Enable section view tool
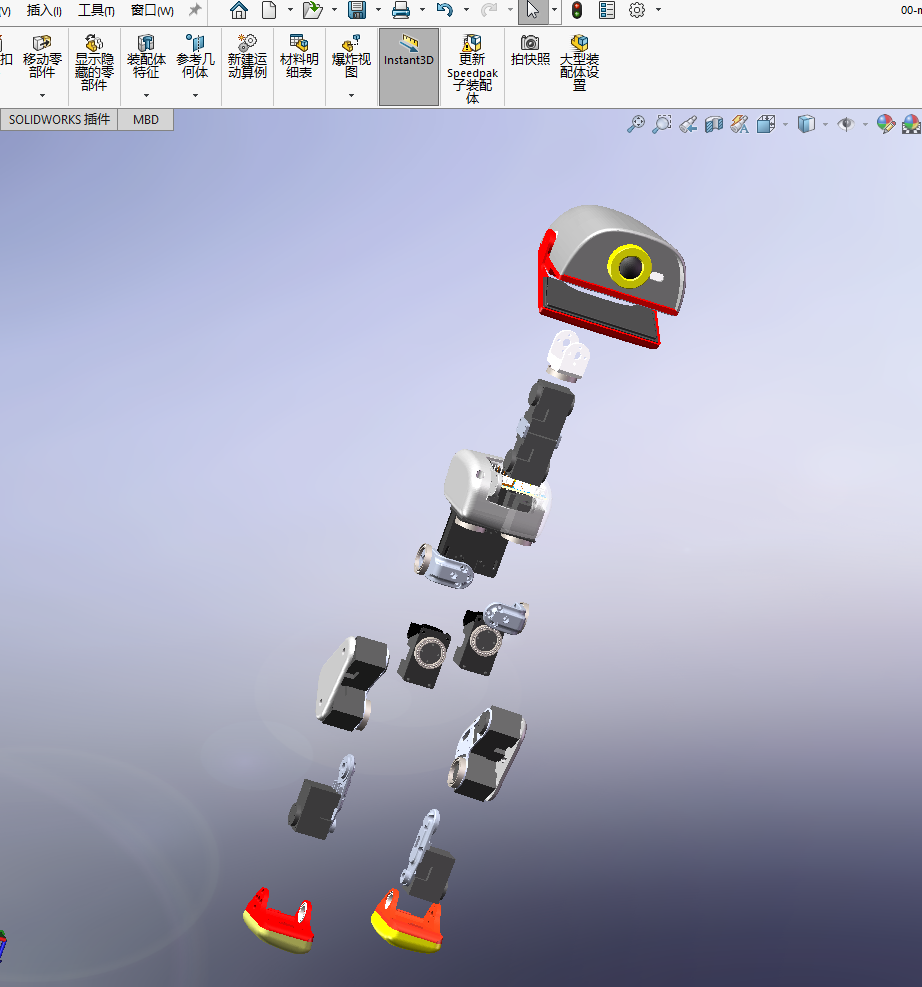922x987 pixels. click(x=714, y=124)
